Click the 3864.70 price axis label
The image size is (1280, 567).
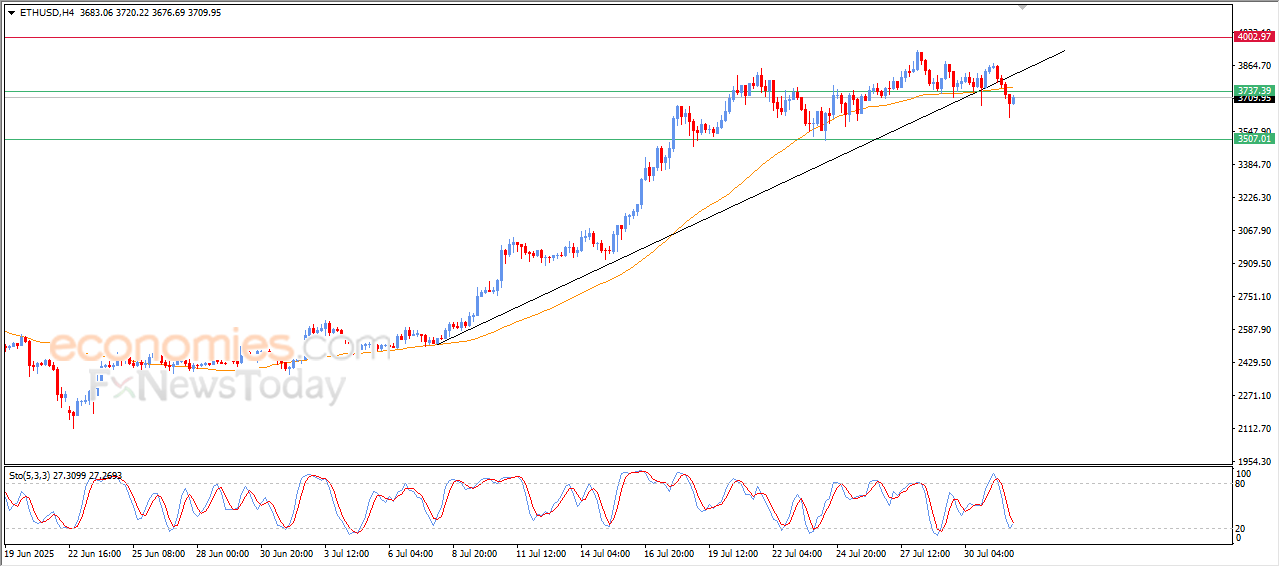pos(1254,65)
